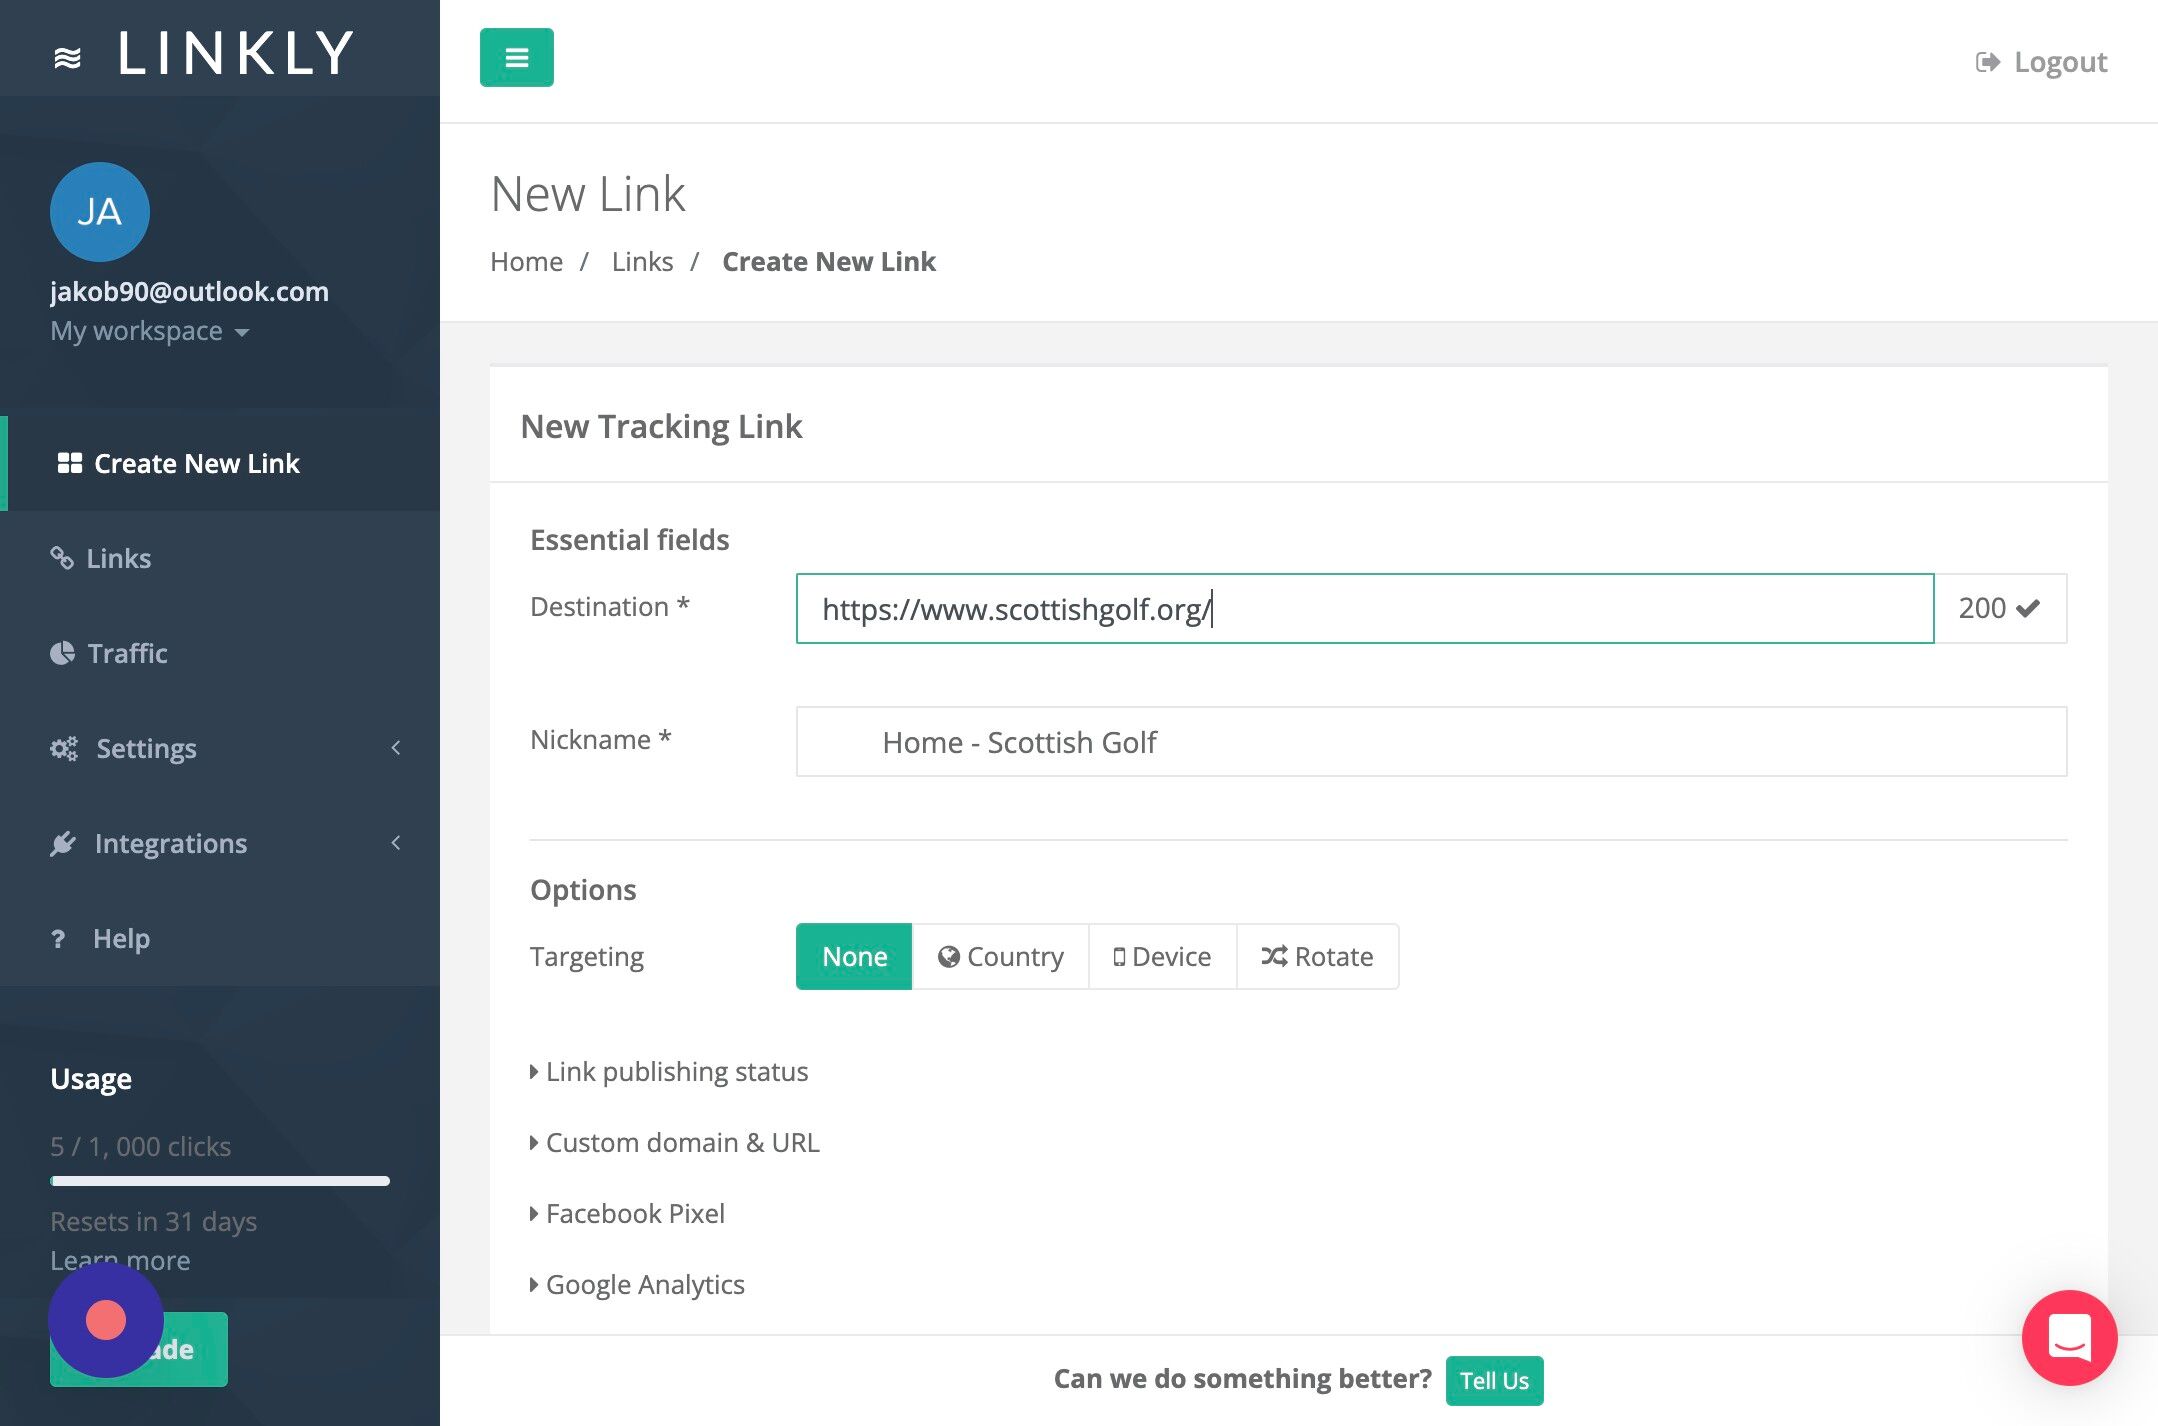The height and width of the screenshot is (1426, 2158).
Task: Open the red chat support bubble
Action: [x=2068, y=1337]
